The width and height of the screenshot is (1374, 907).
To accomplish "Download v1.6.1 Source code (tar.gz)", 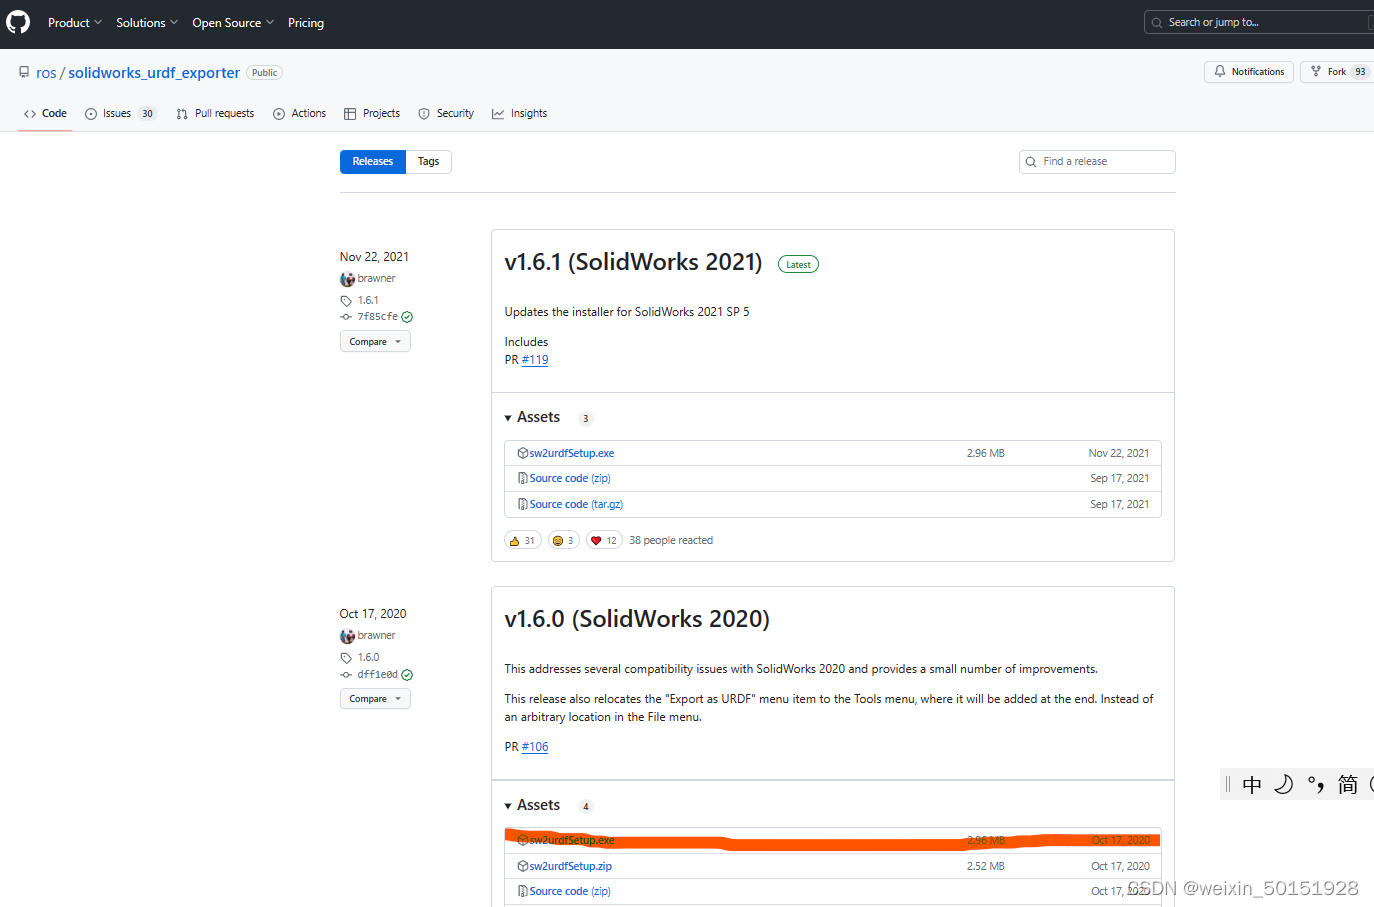I will coord(576,505).
